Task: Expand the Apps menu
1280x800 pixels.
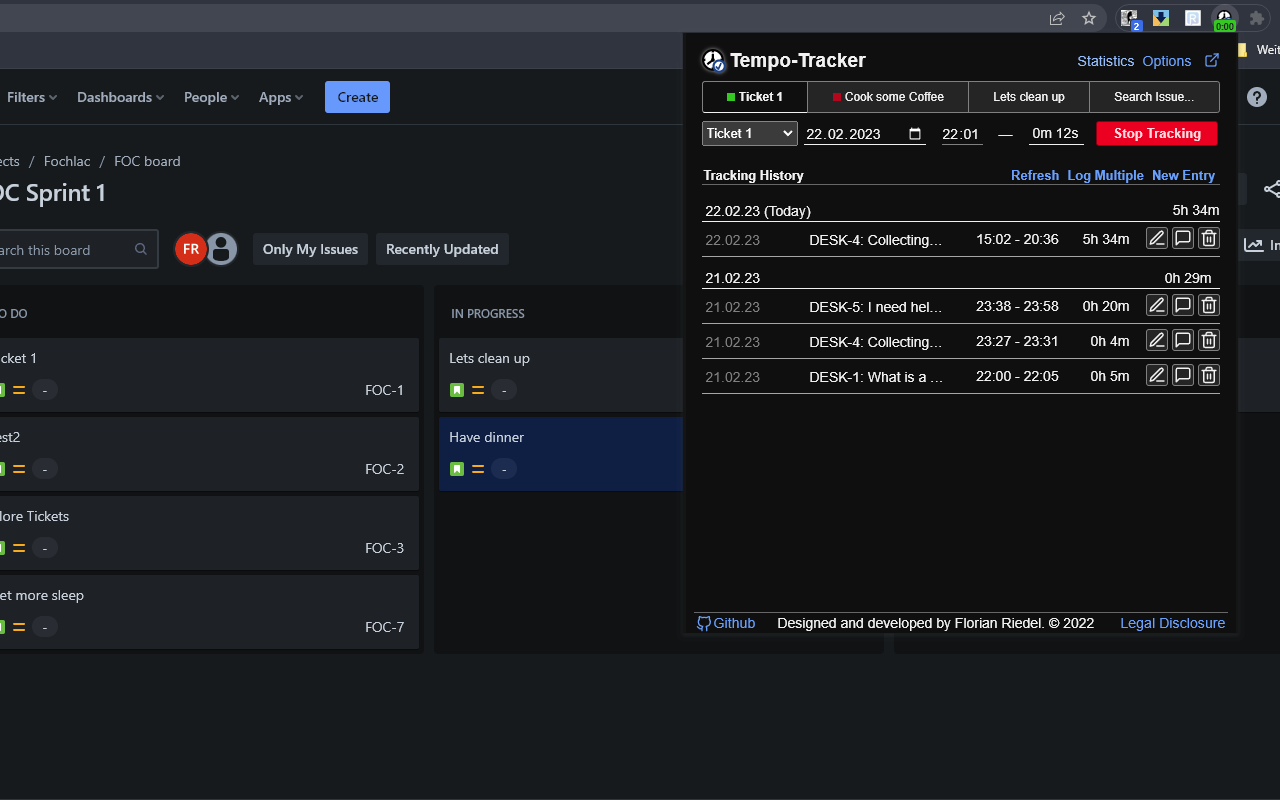Action: (281, 97)
